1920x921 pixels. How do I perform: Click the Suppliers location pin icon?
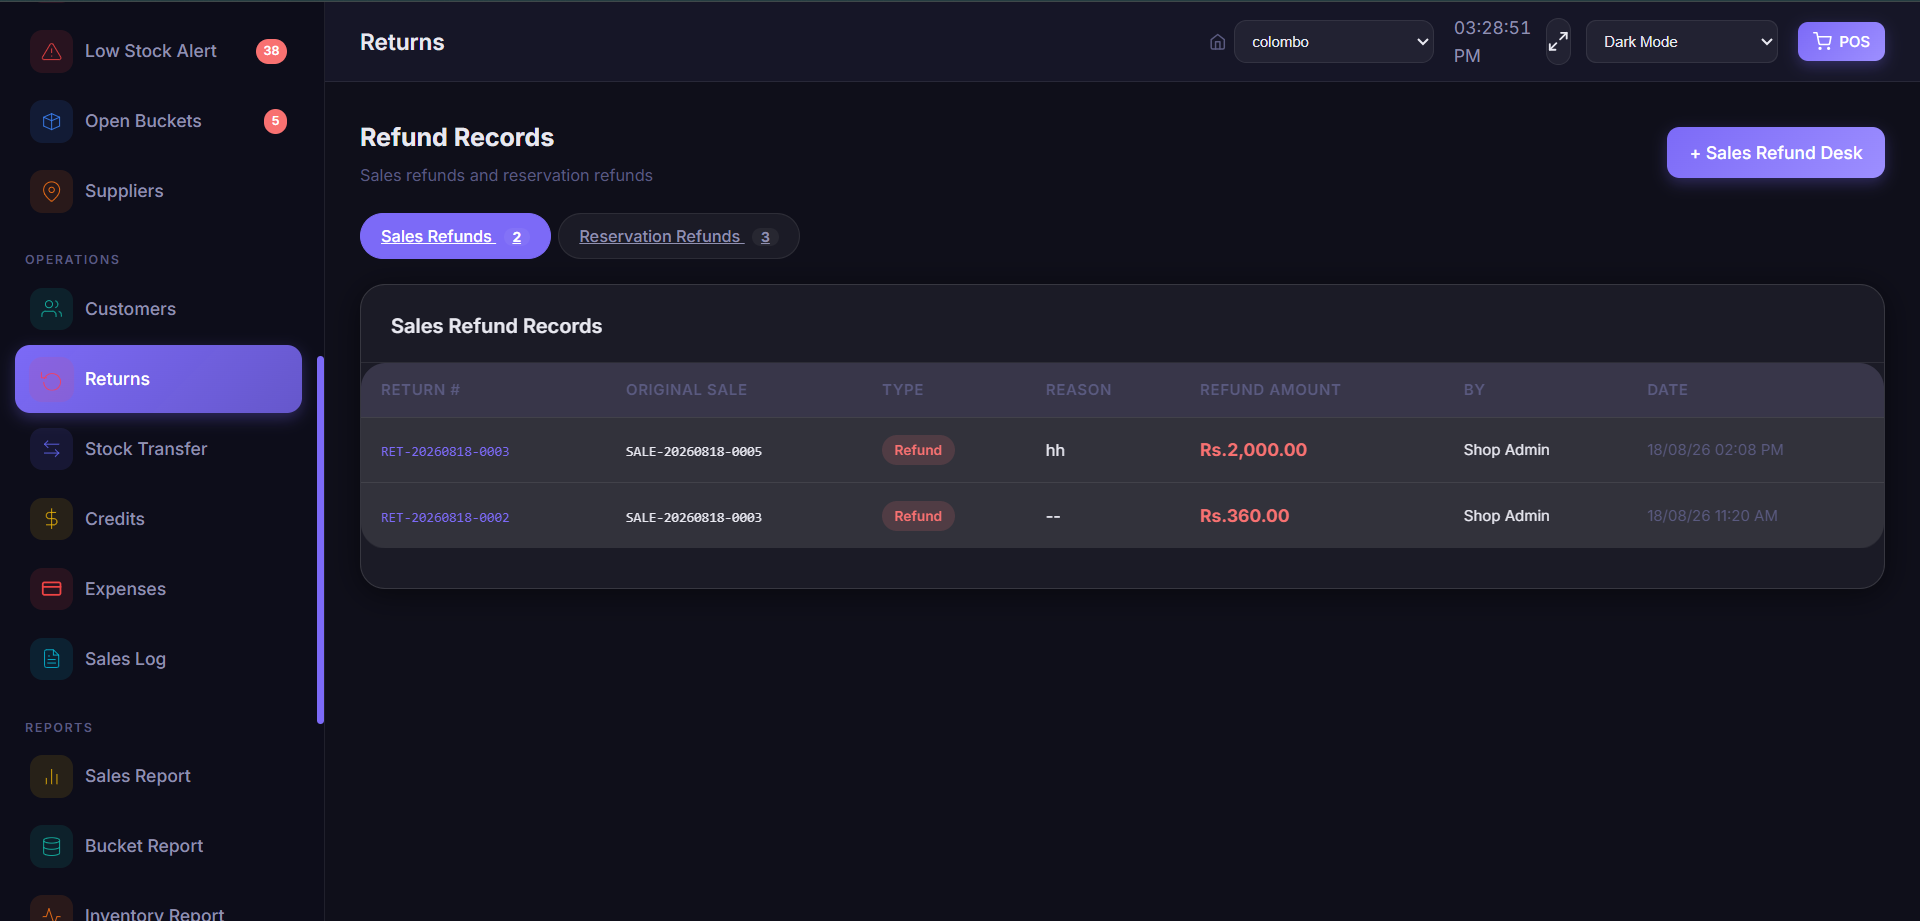pos(51,191)
